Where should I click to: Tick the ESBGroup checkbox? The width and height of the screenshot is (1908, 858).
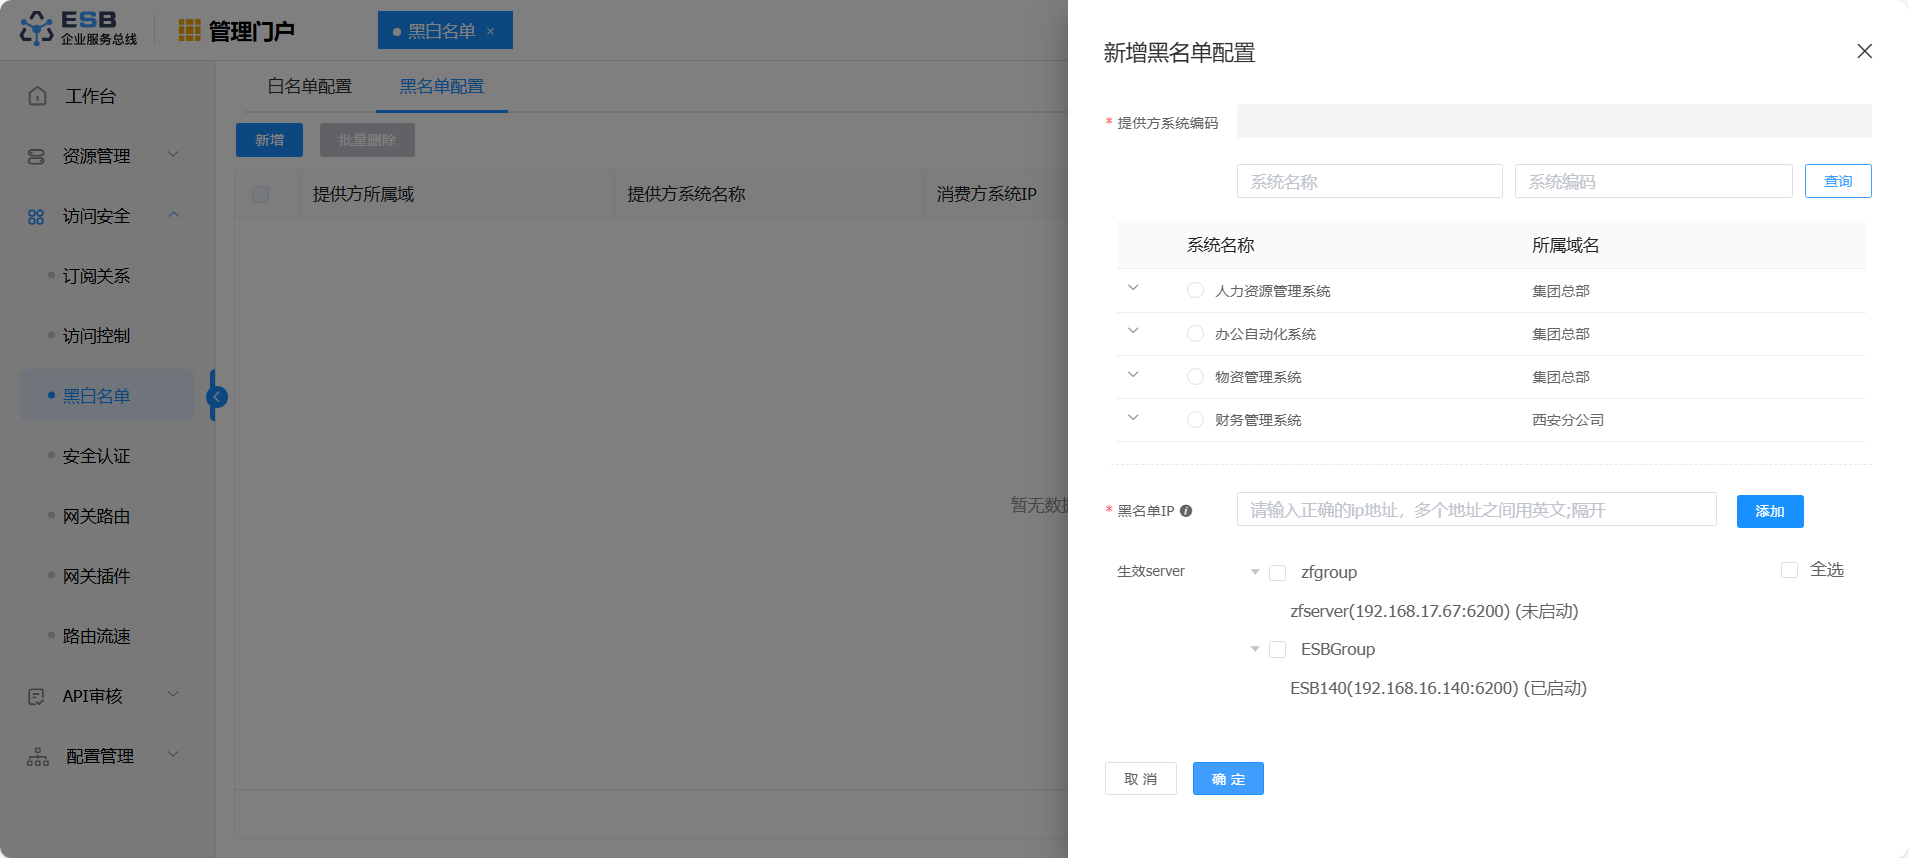tap(1277, 650)
